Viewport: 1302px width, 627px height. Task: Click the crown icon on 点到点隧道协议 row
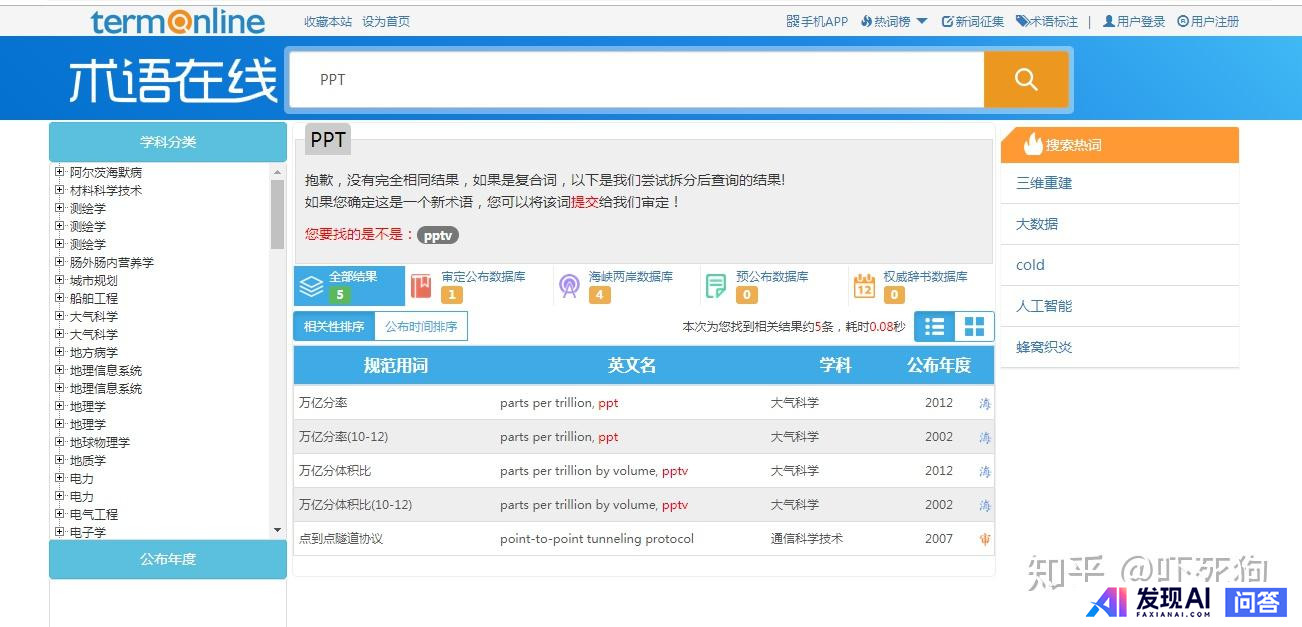(x=985, y=539)
